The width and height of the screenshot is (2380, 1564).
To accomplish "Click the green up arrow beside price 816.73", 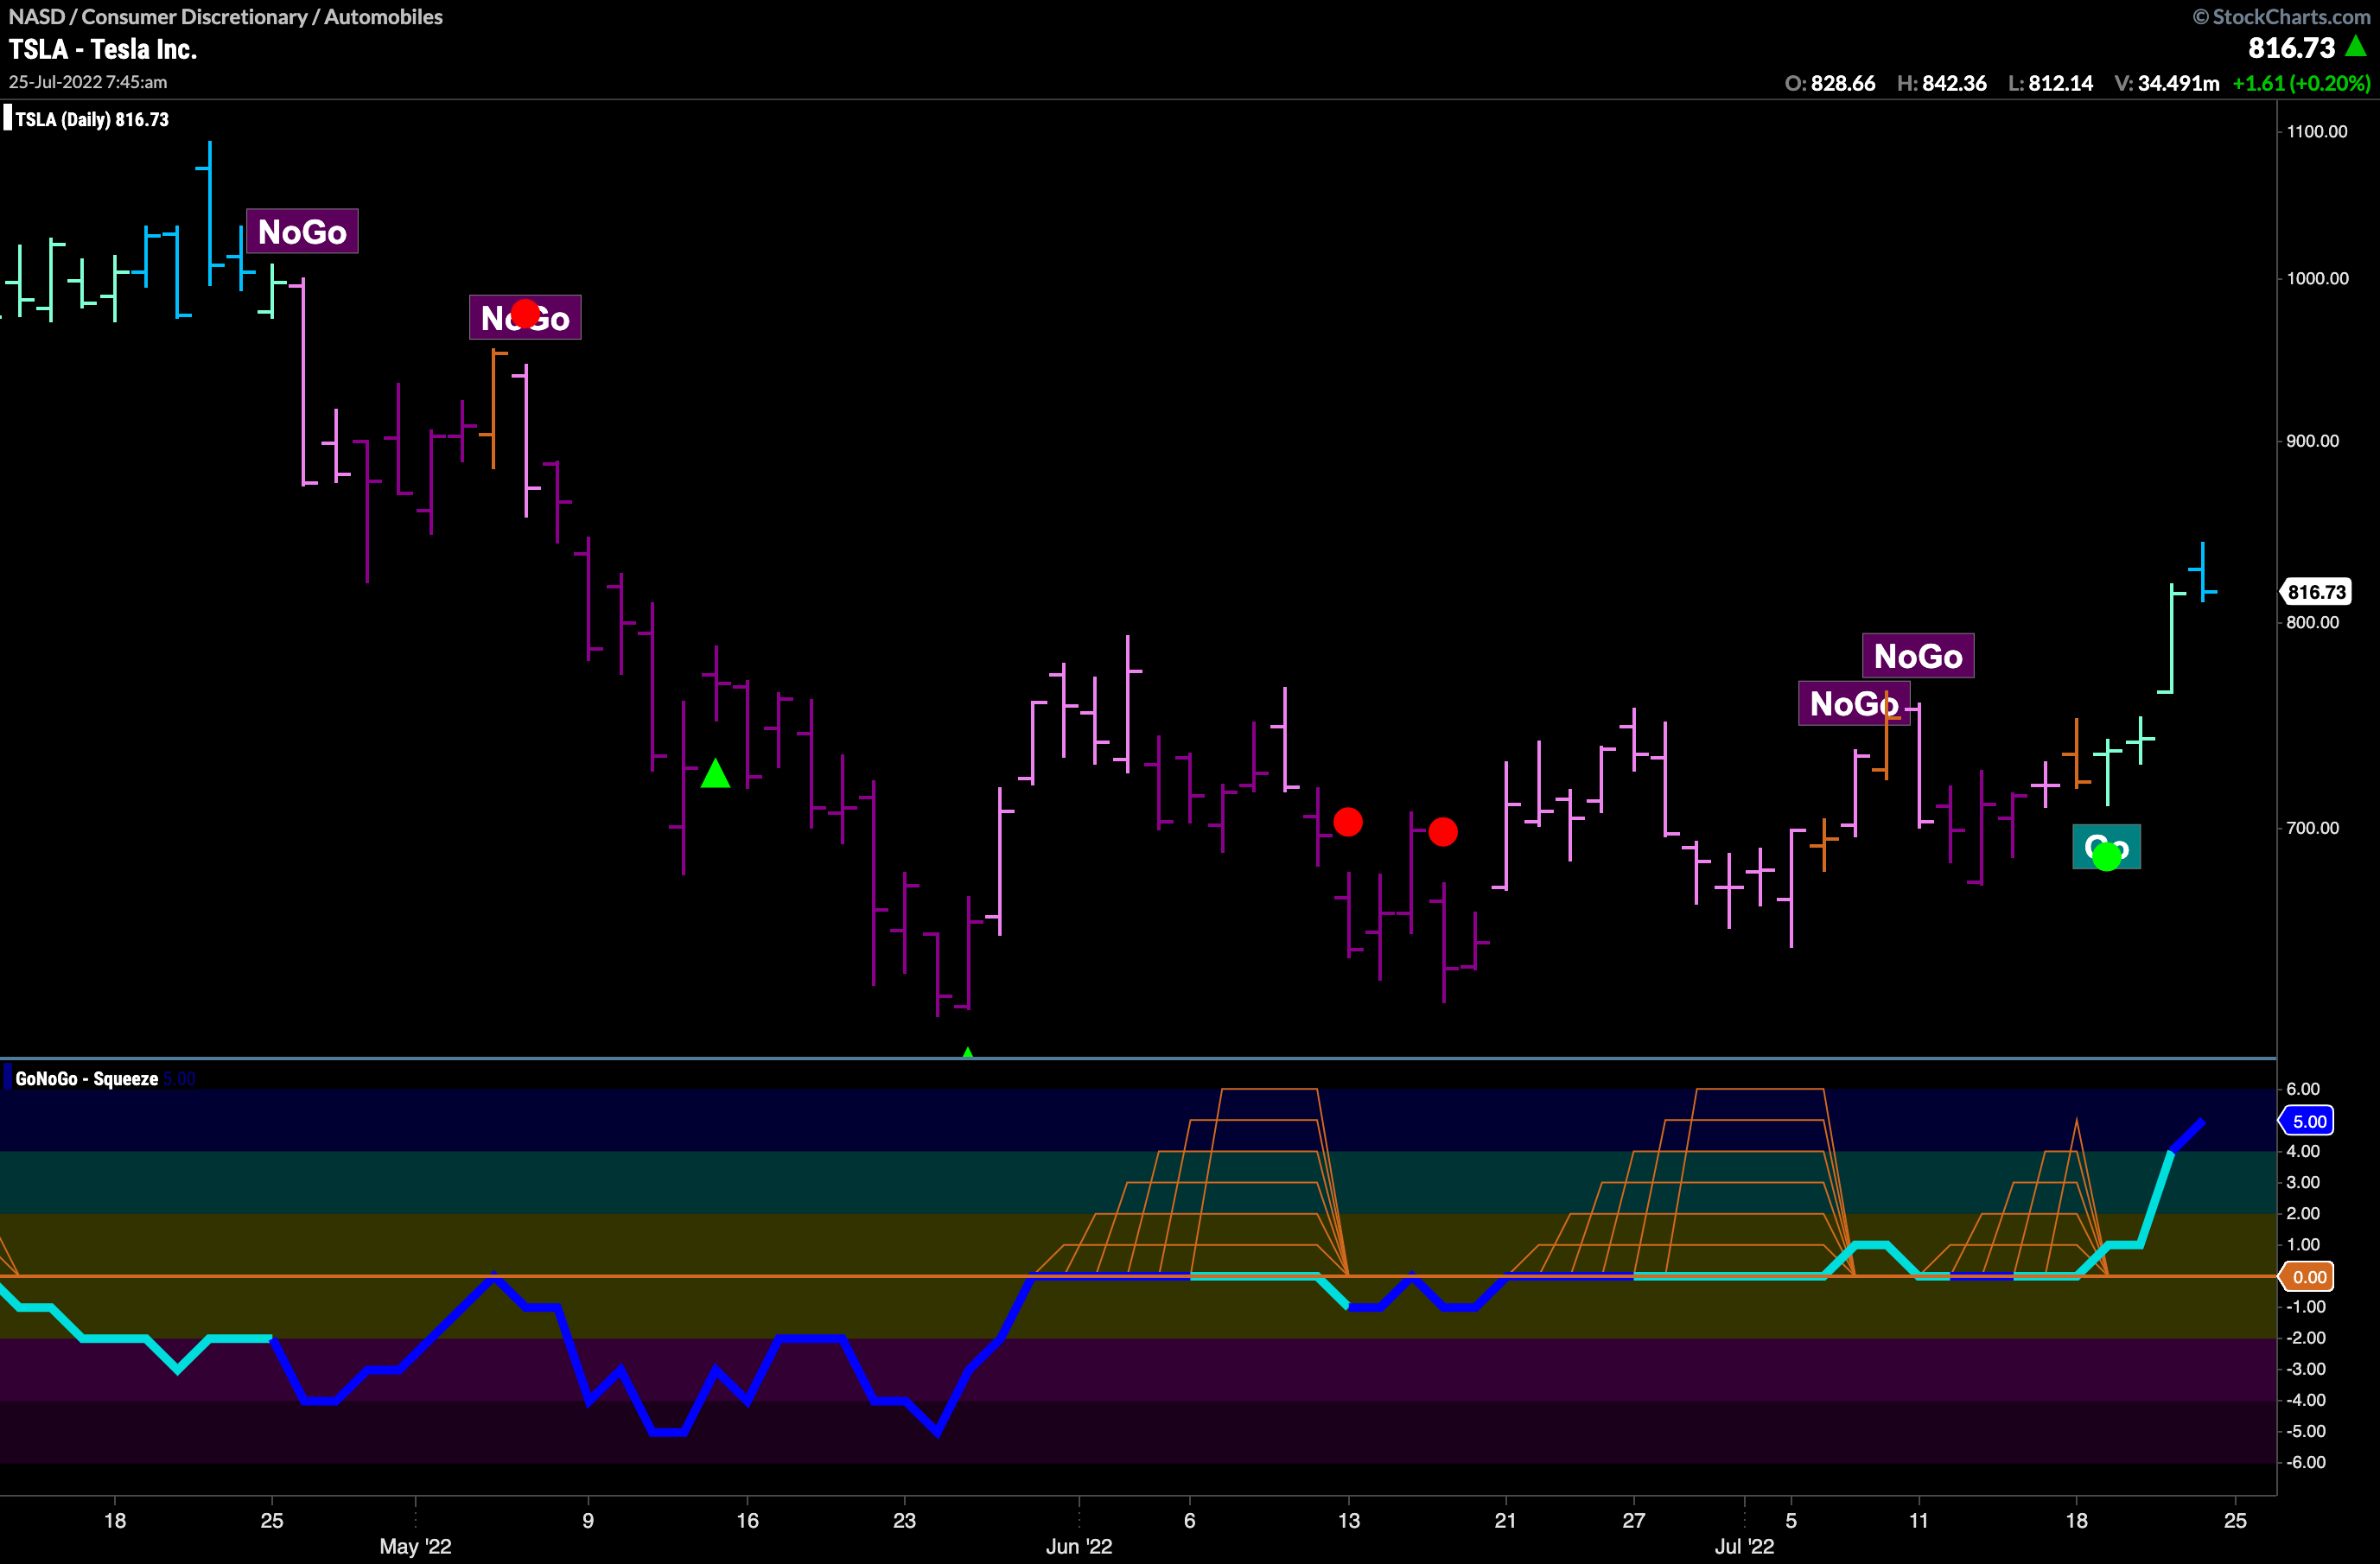I will (x=2355, y=46).
